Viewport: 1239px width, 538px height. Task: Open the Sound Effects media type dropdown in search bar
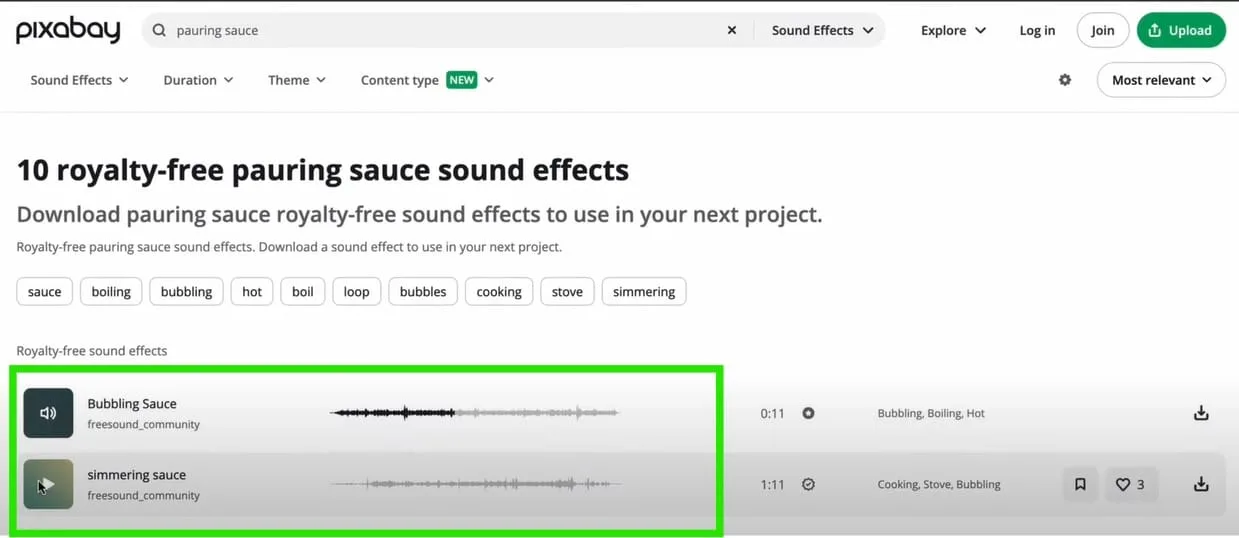pyautogui.click(x=822, y=30)
